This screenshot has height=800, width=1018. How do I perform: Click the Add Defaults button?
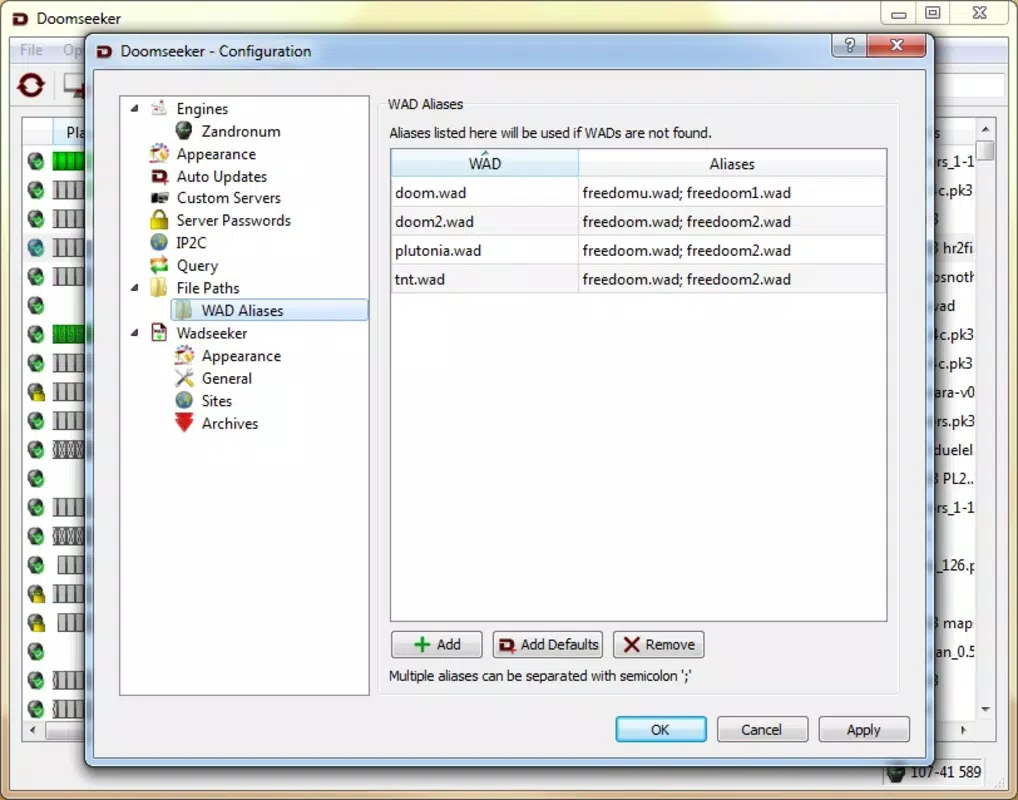tap(547, 644)
